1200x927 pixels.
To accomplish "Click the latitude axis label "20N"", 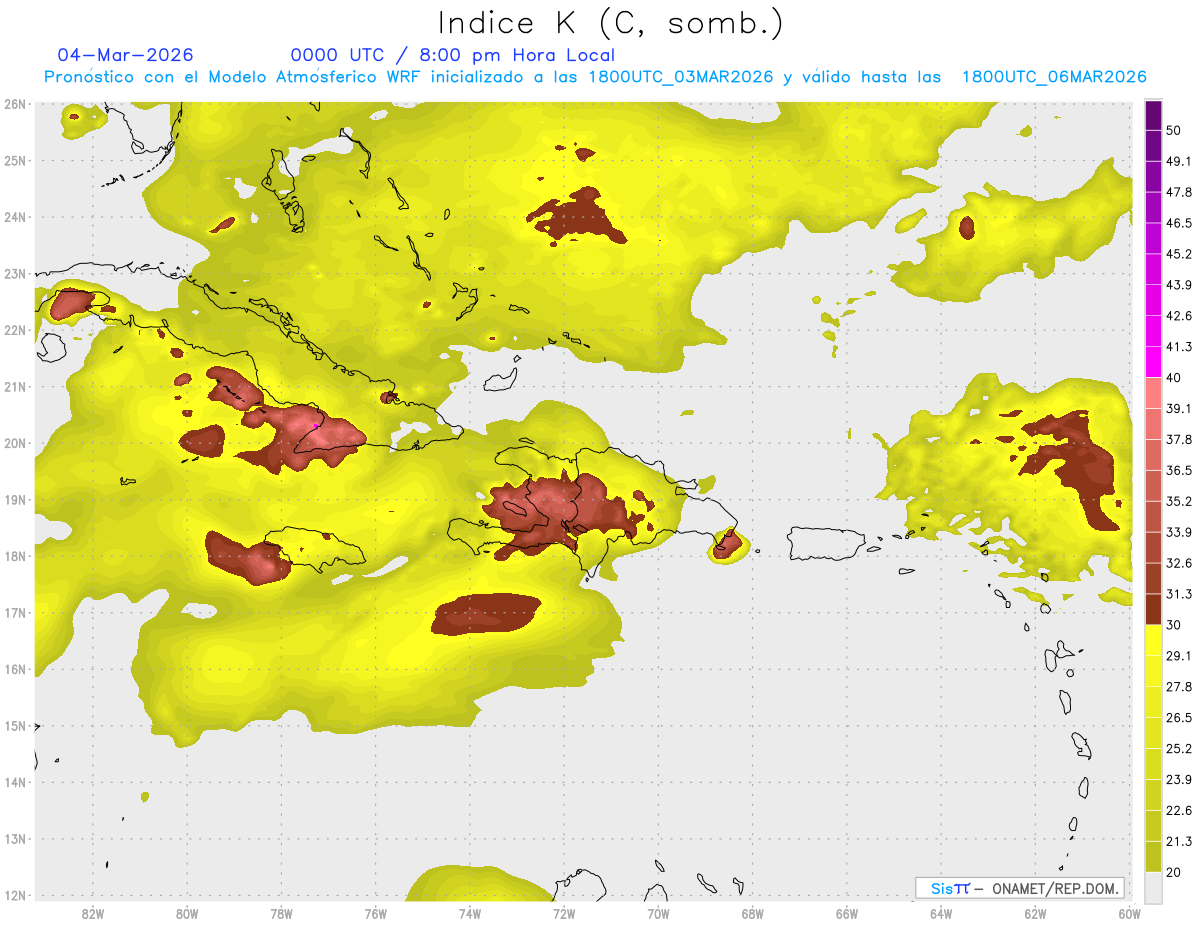I will pyautogui.click(x=14, y=443).
